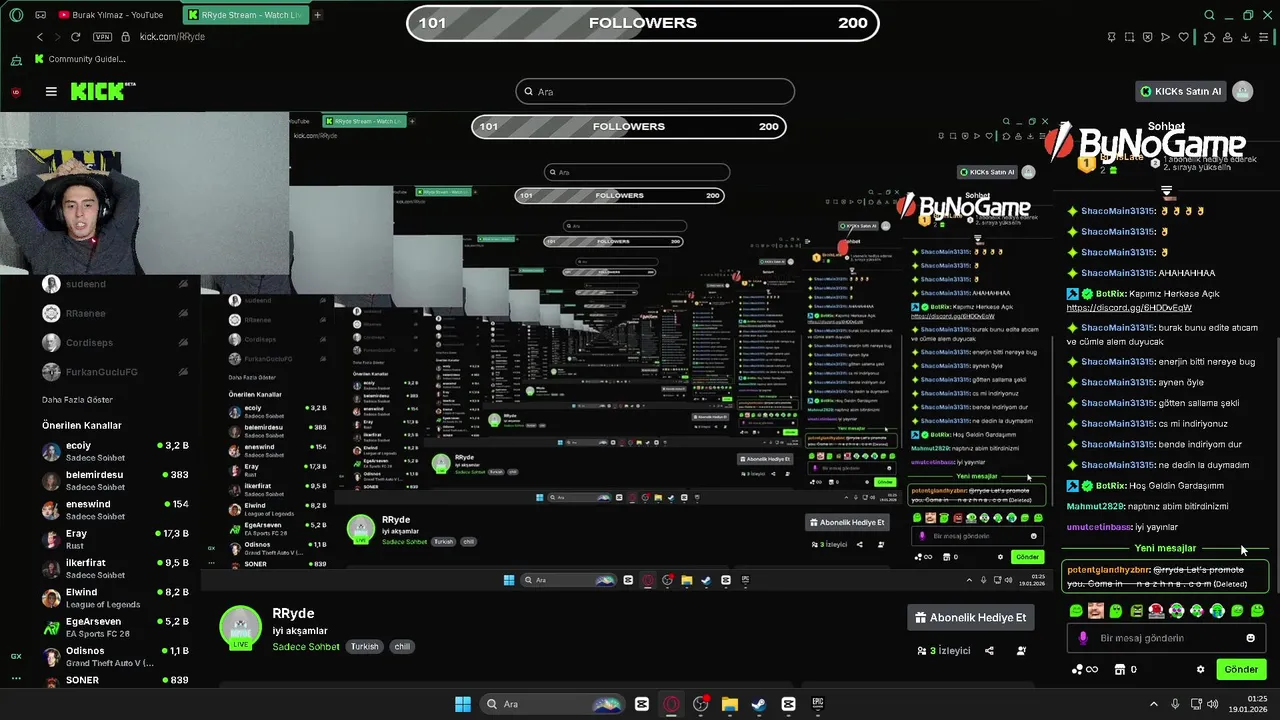Click the kick.com/RRyde address bar
This screenshot has height=720, width=1280.
172,37
